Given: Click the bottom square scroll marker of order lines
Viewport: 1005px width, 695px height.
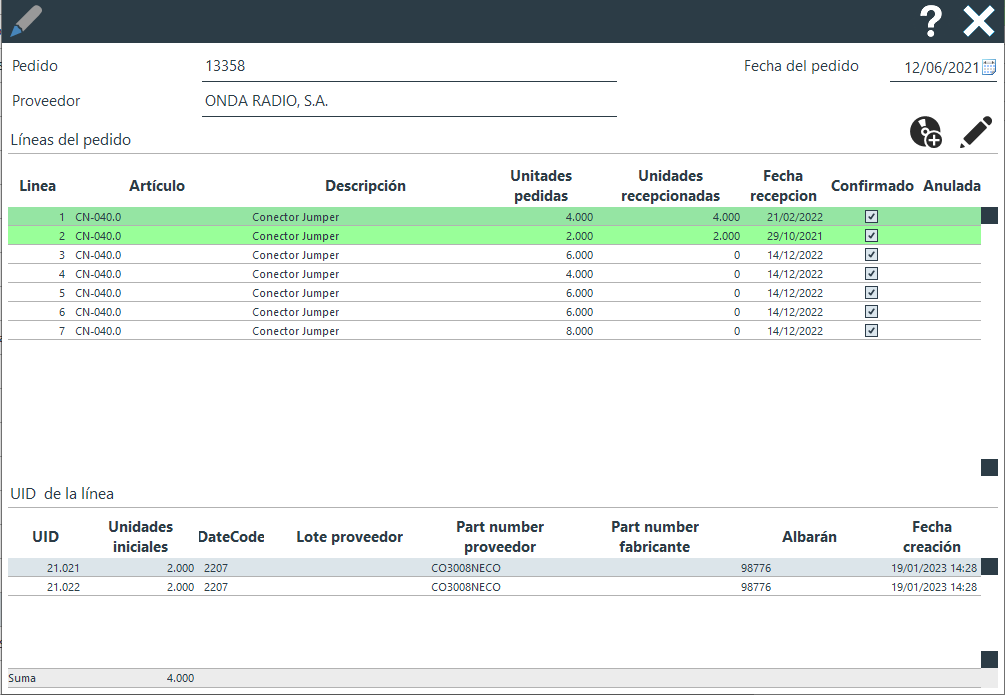Looking at the screenshot, I should 989,467.
